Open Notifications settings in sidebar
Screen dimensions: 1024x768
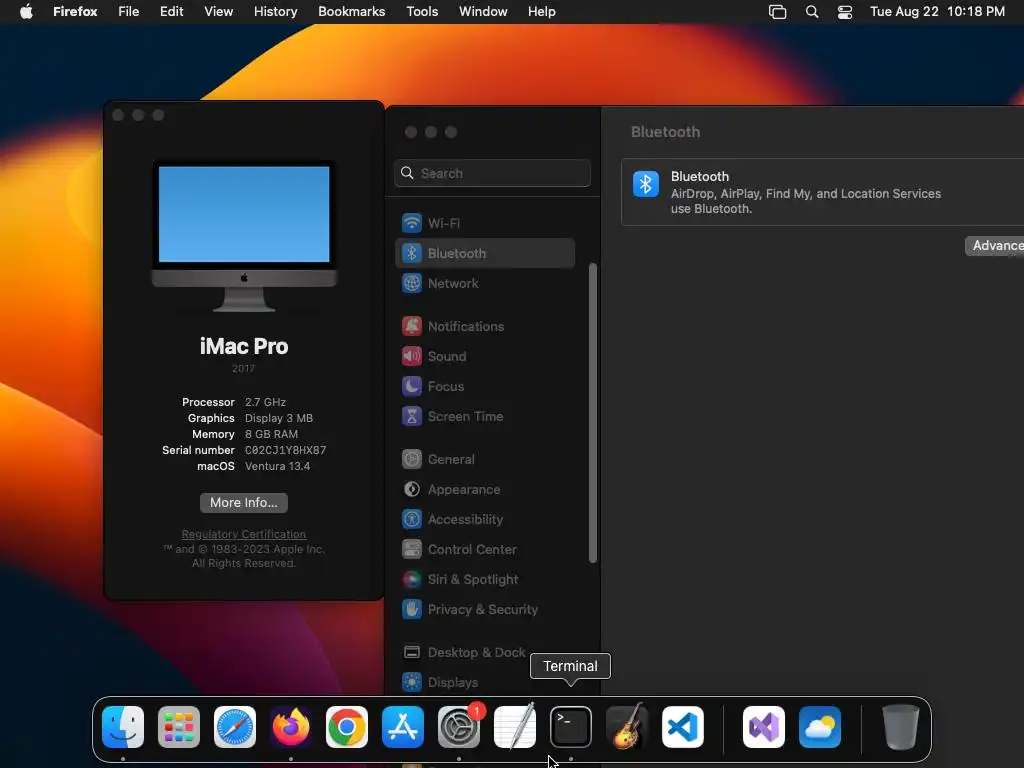coord(485,327)
